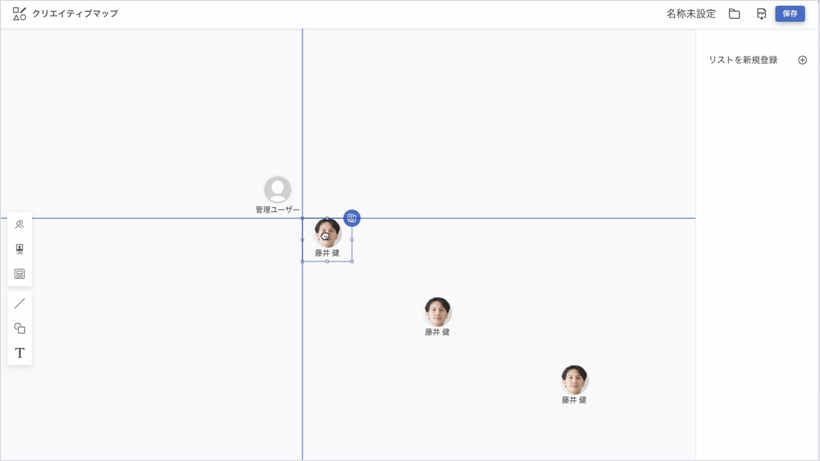The image size is (820, 461).
Task: Click the blue badge on selected avatar
Action: click(352, 218)
